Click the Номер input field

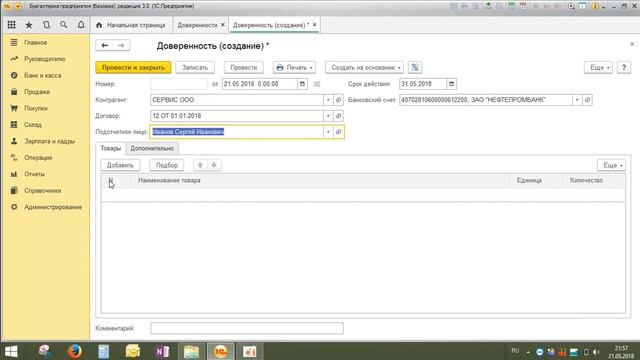tap(179, 84)
